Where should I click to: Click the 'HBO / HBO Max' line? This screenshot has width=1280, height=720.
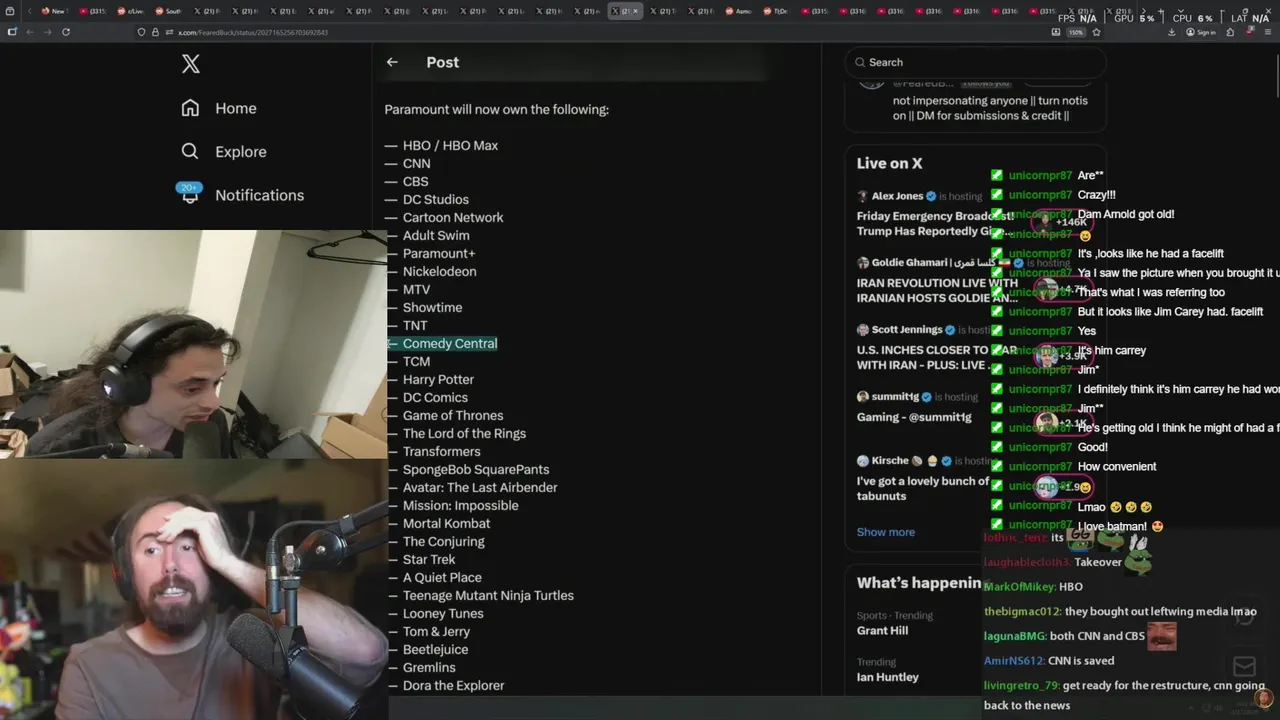(x=450, y=145)
